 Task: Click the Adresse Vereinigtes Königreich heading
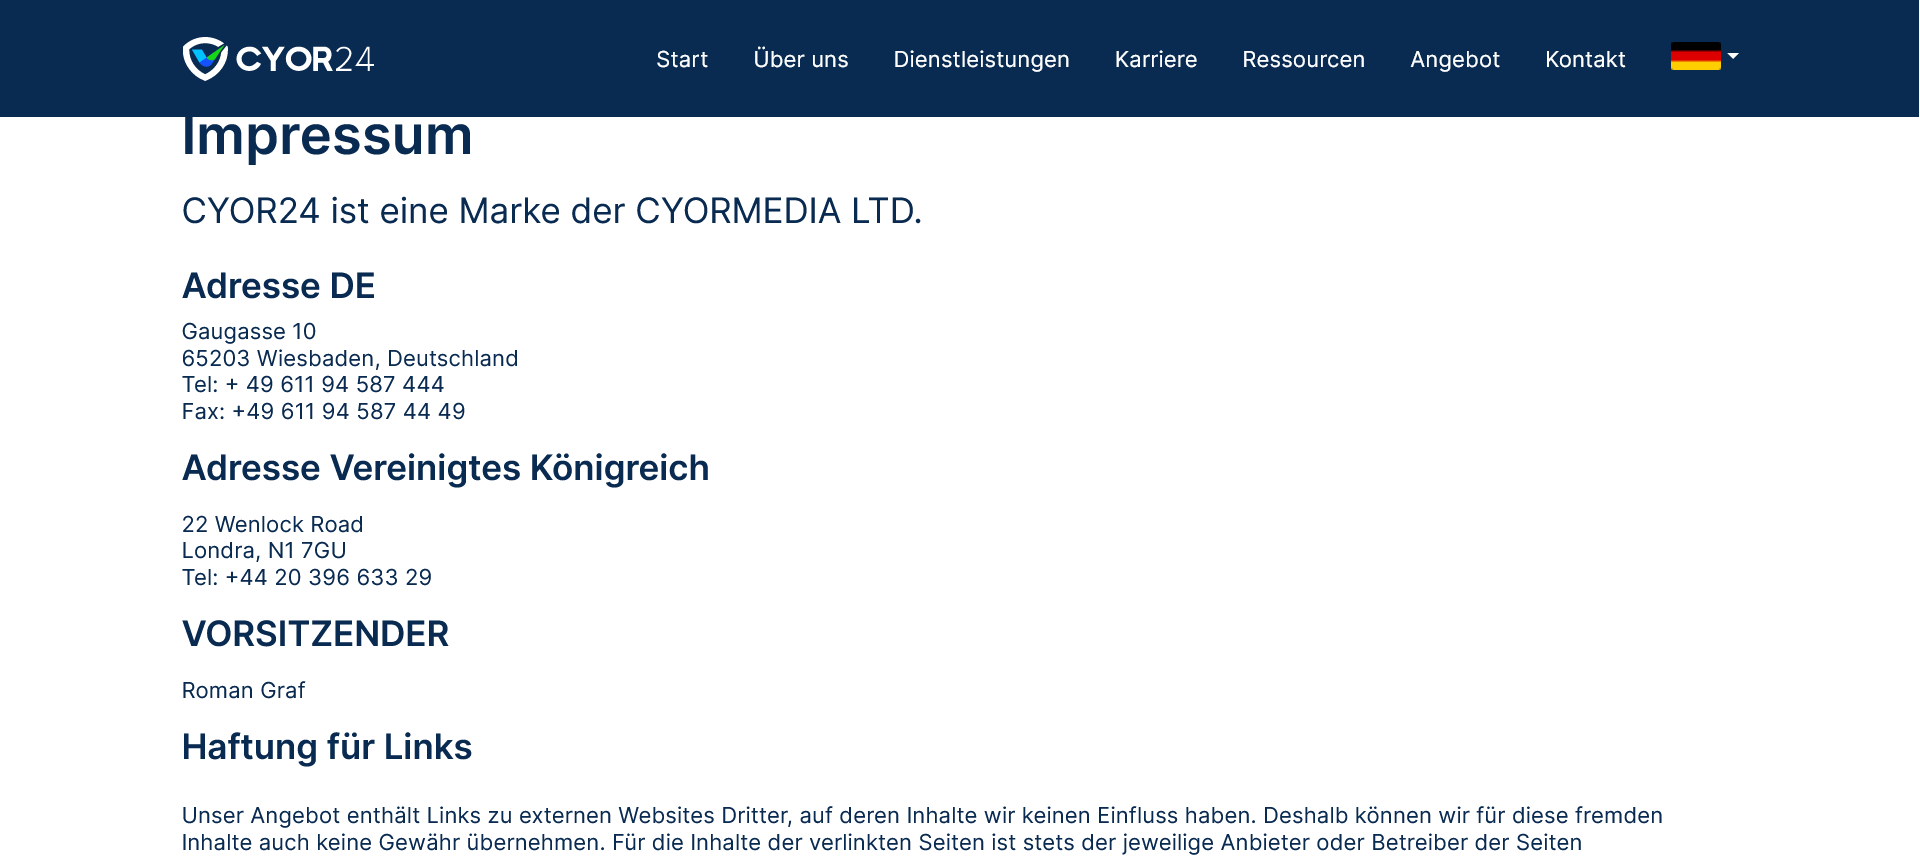coord(445,468)
